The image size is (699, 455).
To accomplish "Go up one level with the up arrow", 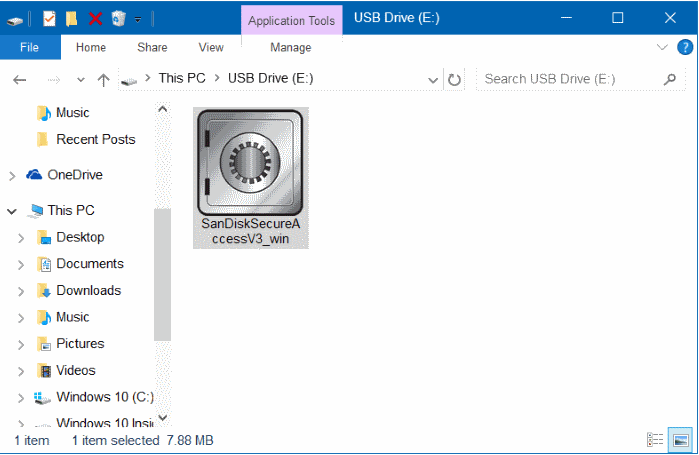I will [103, 80].
